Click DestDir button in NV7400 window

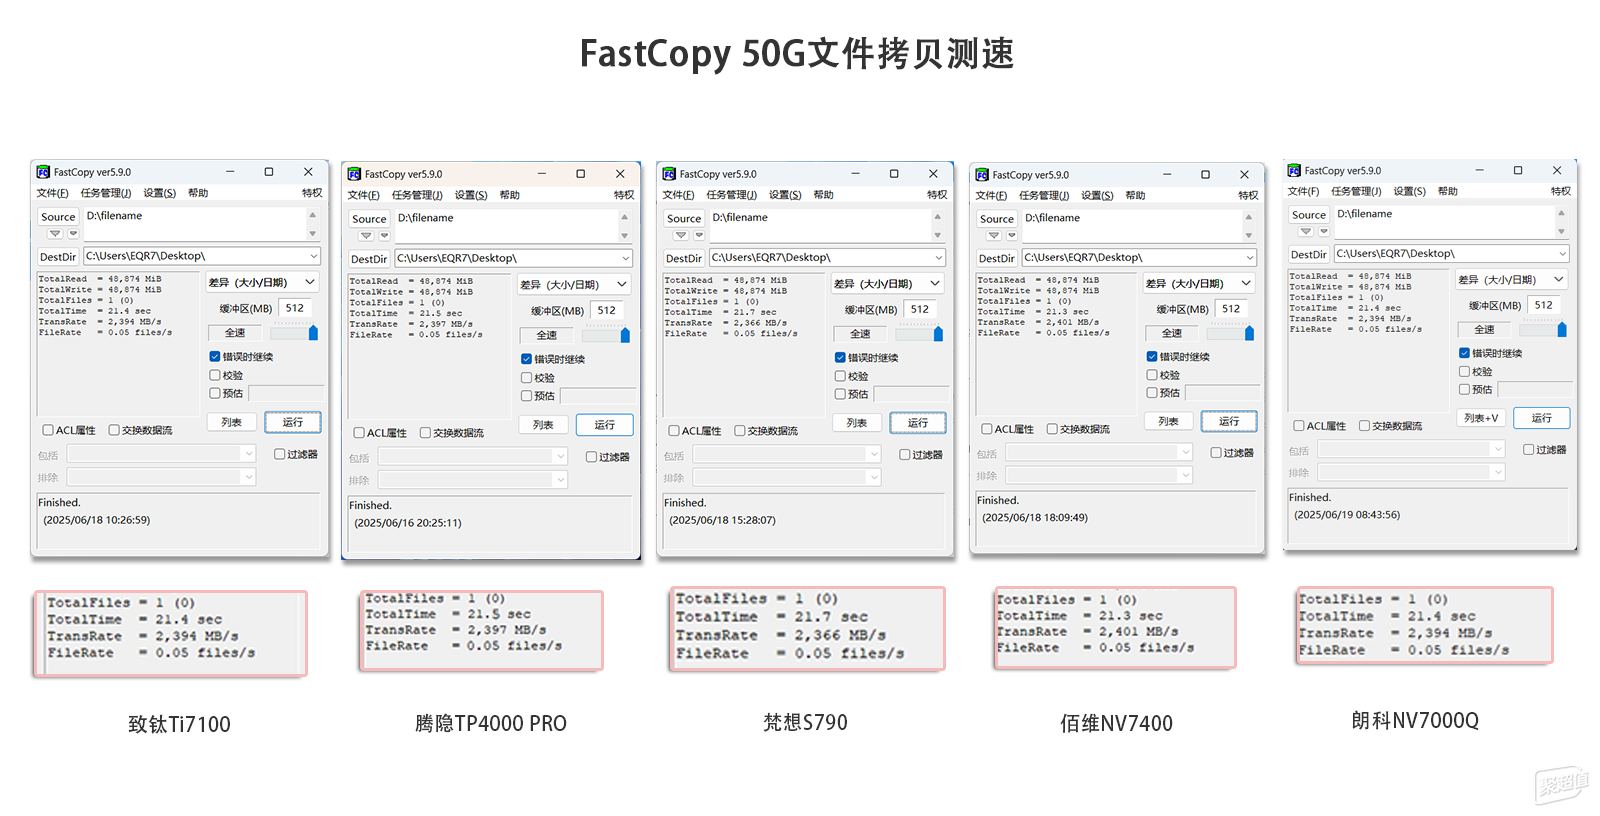click(997, 258)
